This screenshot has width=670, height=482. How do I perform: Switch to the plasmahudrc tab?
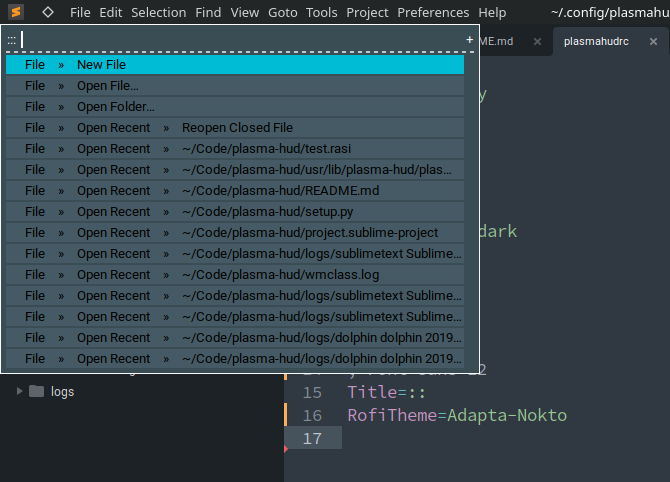coord(596,41)
